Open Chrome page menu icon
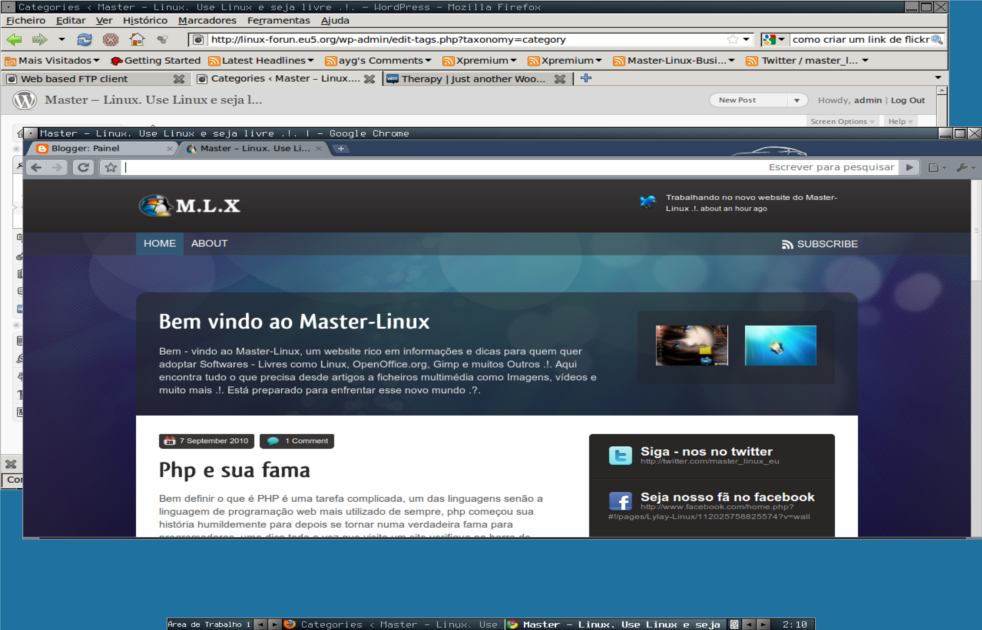The height and width of the screenshot is (630, 982). (x=936, y=167)
